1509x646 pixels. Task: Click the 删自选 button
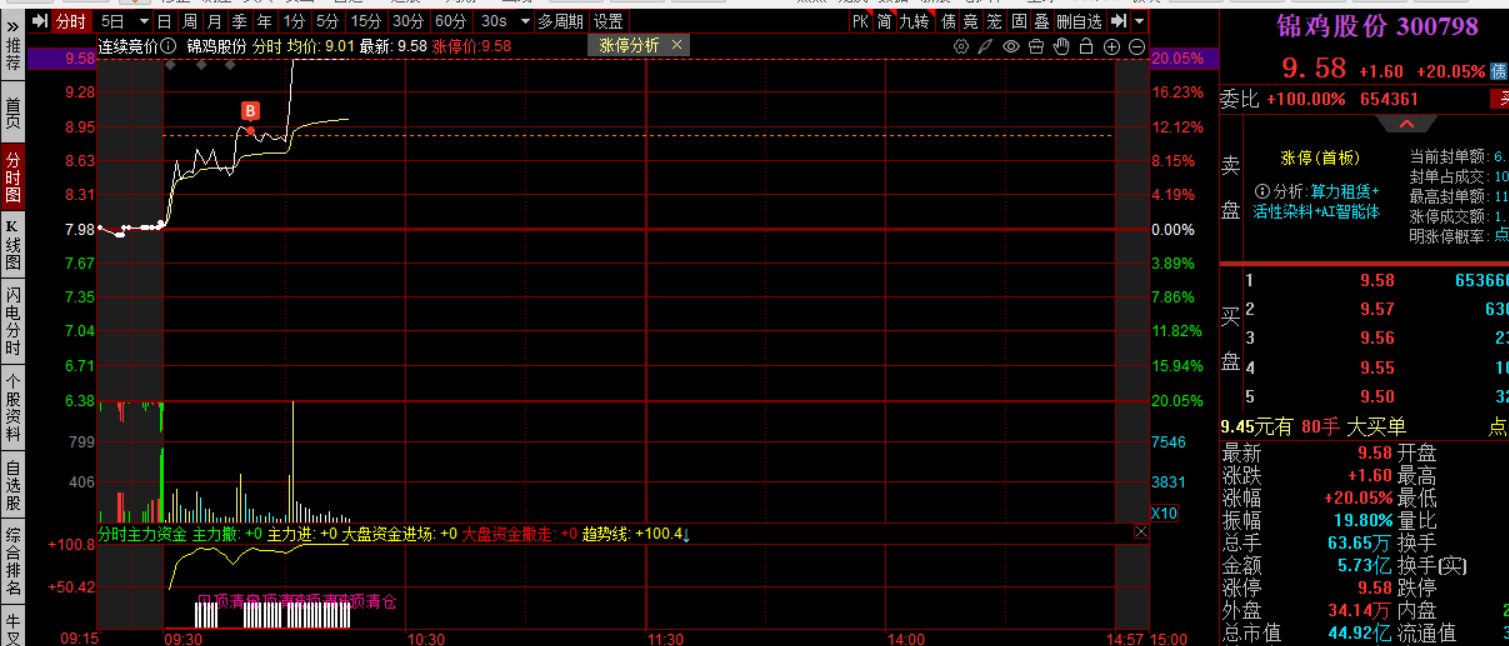click(x=1079, y=21)
